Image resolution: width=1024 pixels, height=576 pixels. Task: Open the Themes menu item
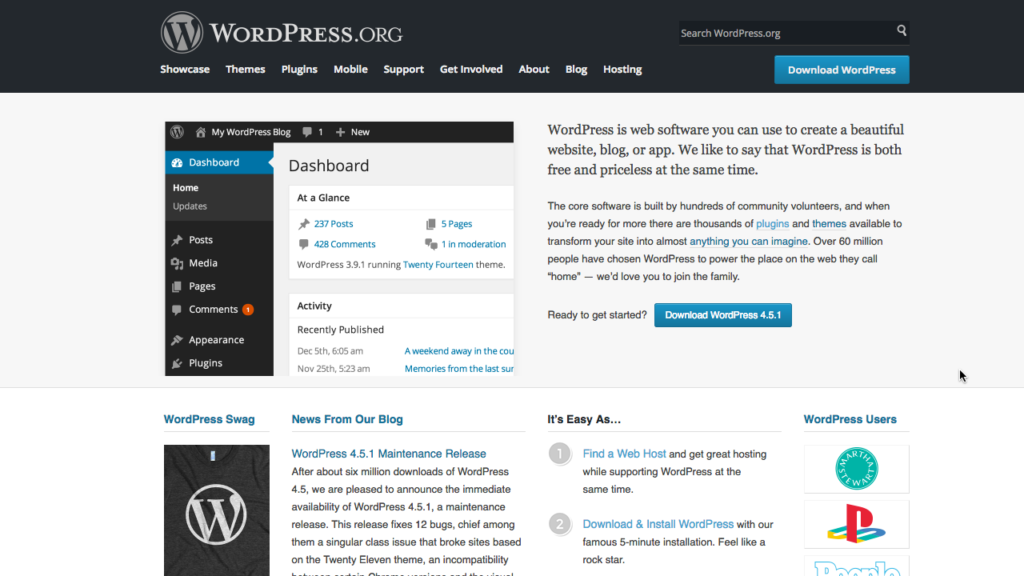click(x=246, y=69)
